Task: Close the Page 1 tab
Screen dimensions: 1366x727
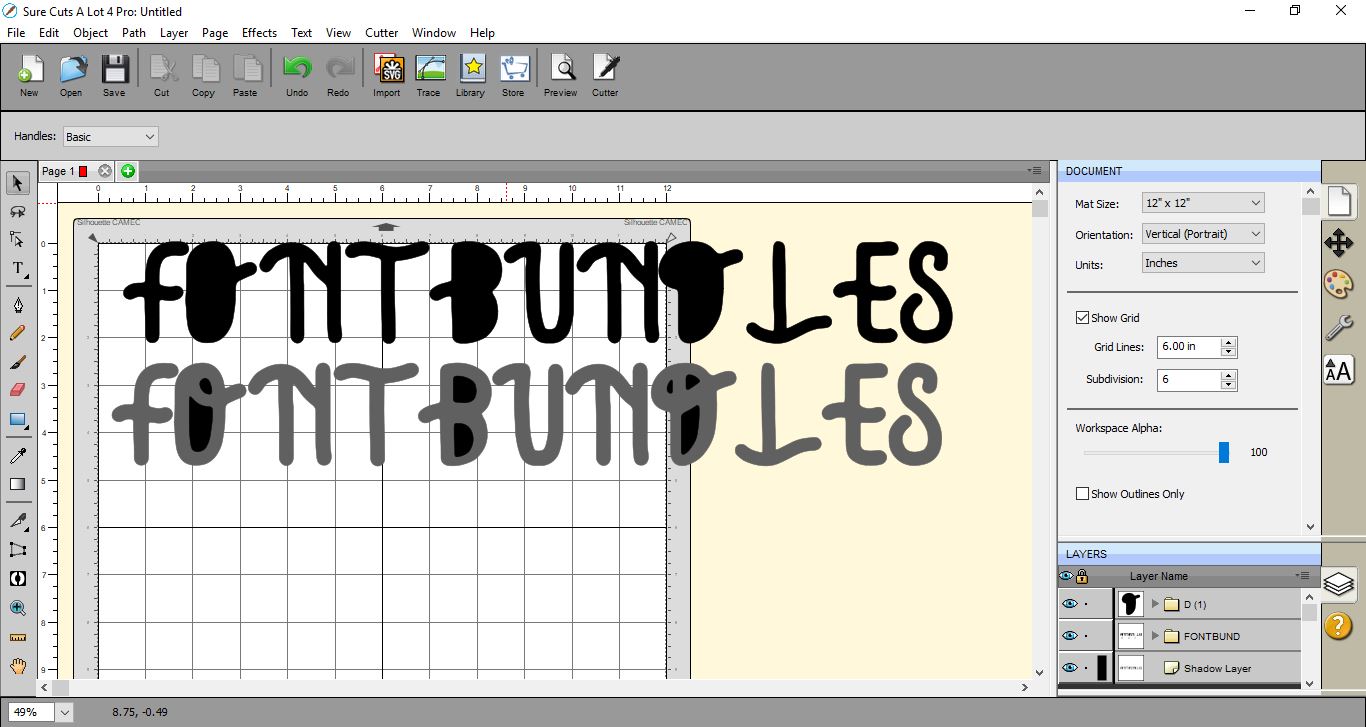Action: tap(105, 171)
